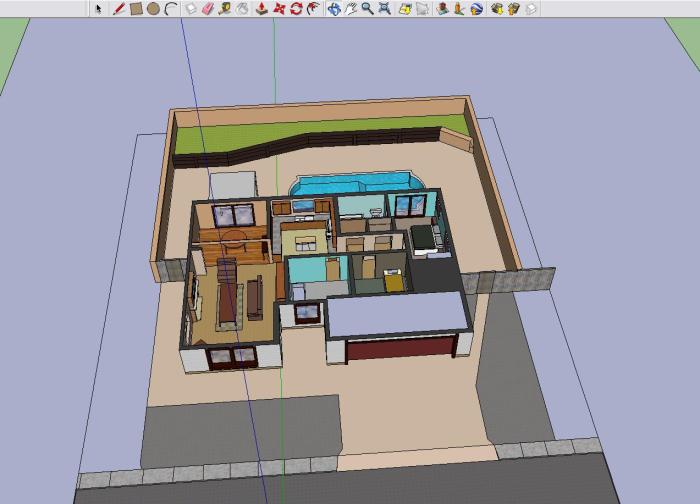Pick the Tape Measure tool

tap(225, 8)
